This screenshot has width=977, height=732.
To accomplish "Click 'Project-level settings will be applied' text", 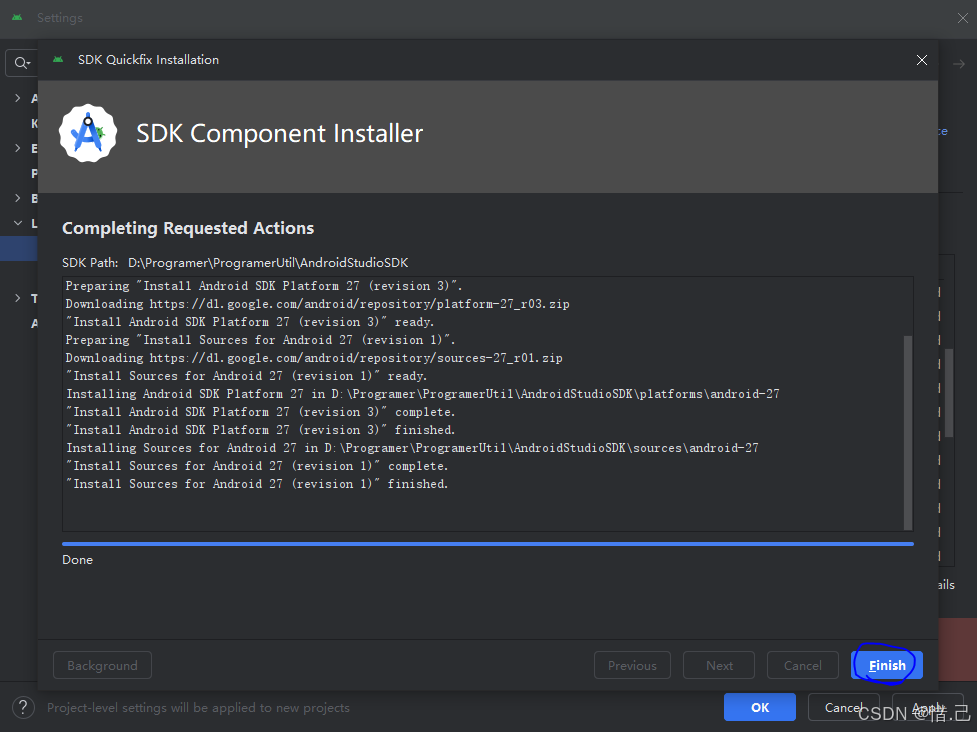I will click(198, 708).
